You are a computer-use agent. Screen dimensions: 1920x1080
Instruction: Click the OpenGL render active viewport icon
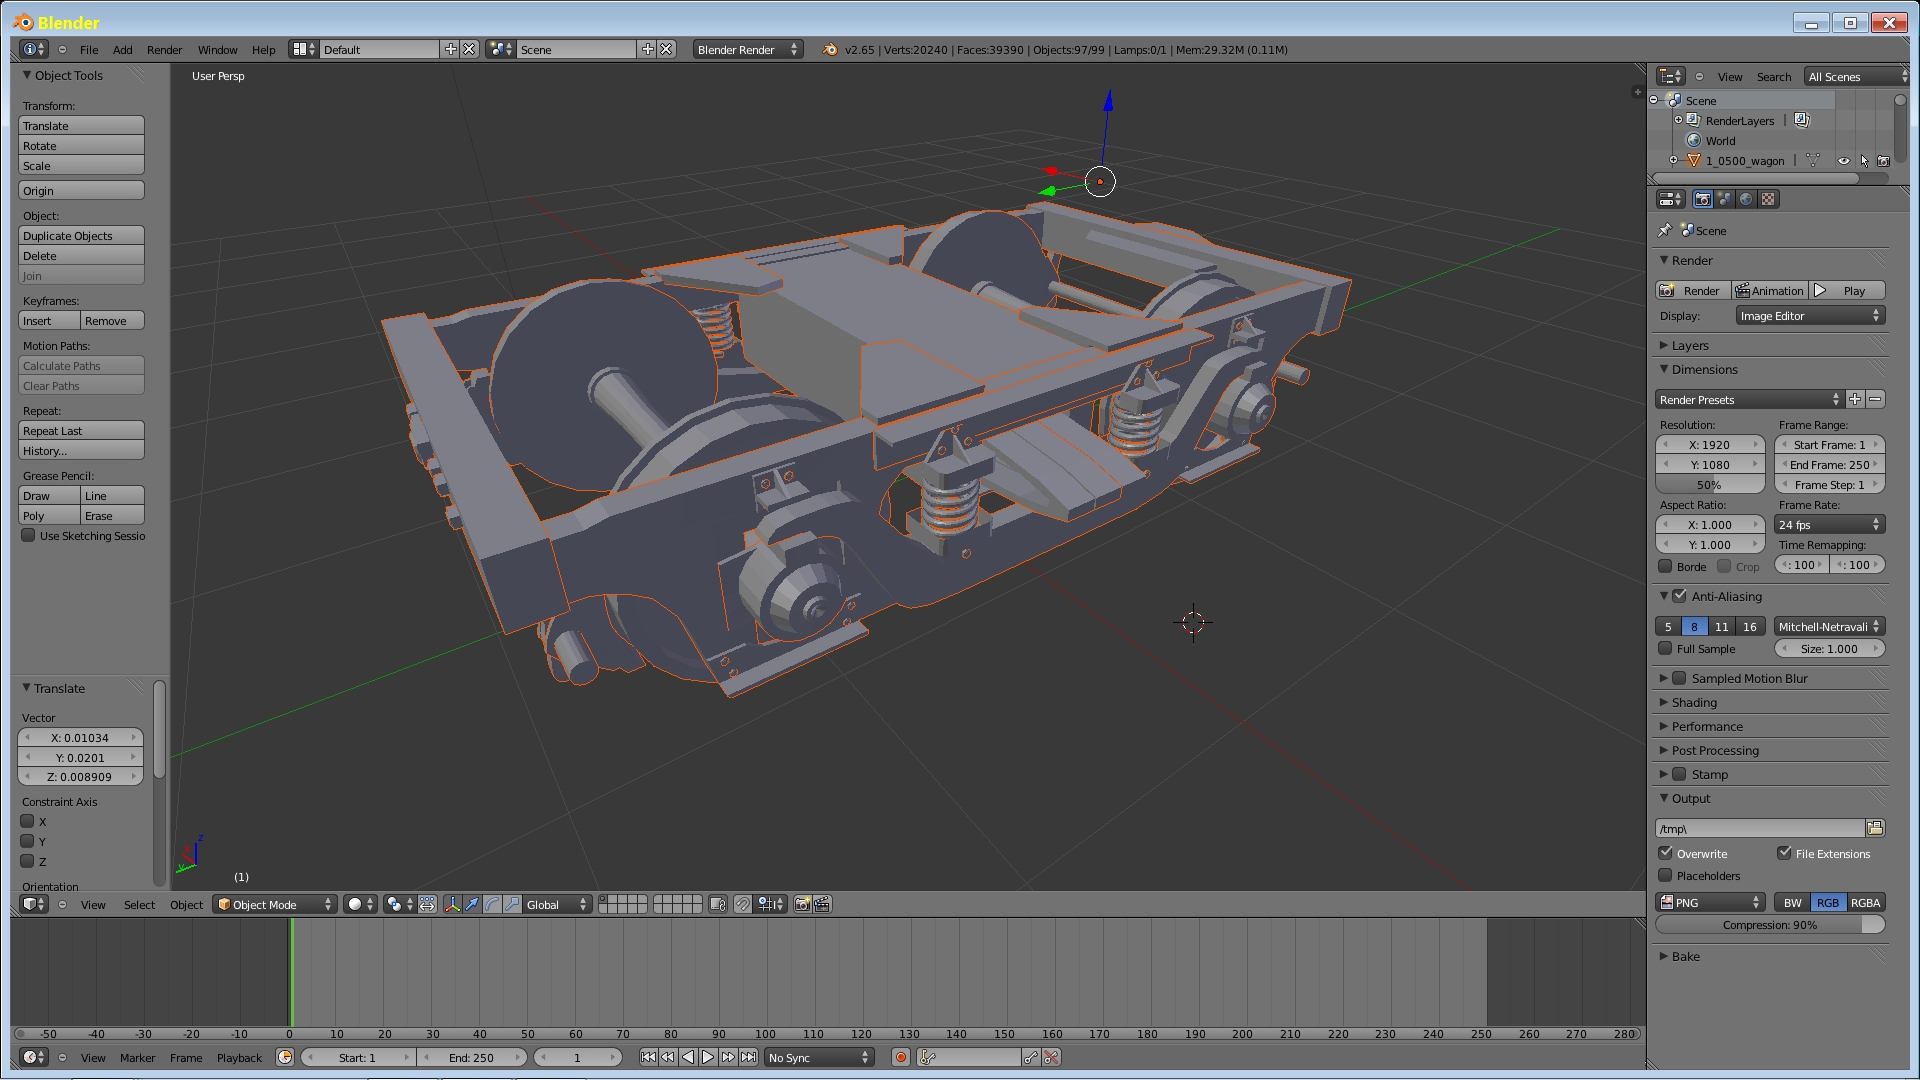[x=802, y=904]
